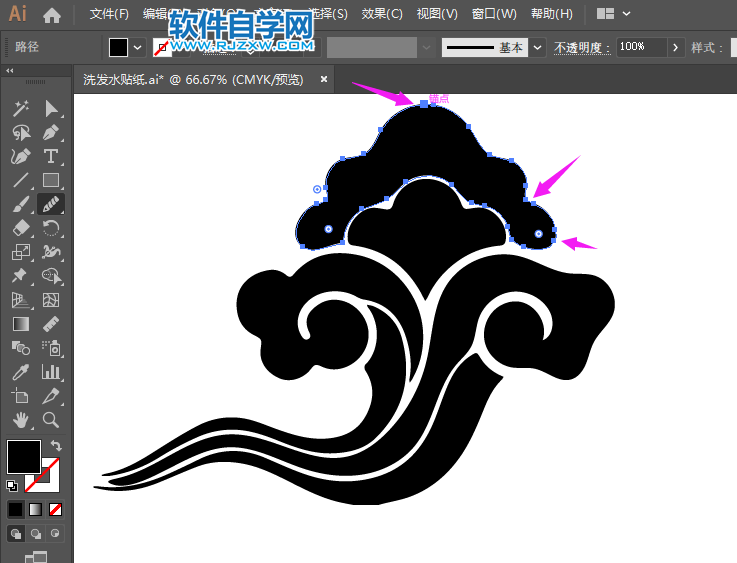Collapse the tools panel double-arrow

(9, 70)
